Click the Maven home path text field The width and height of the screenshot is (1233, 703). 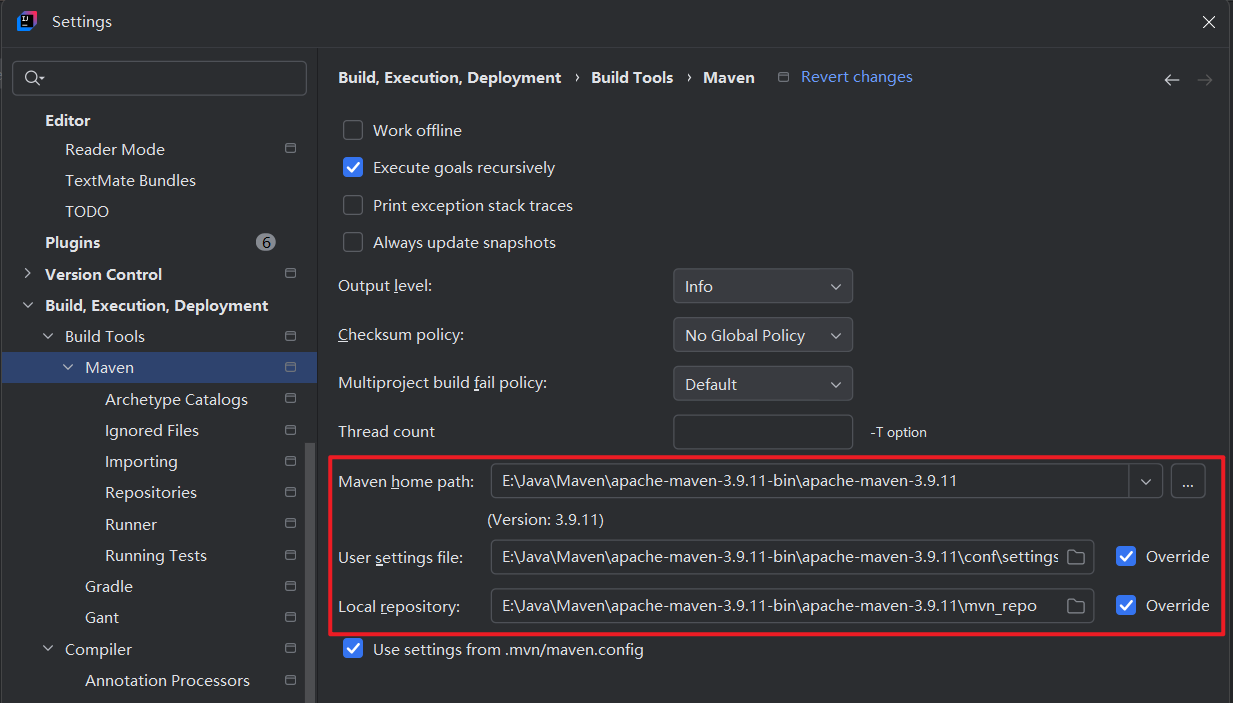point(810,481)
